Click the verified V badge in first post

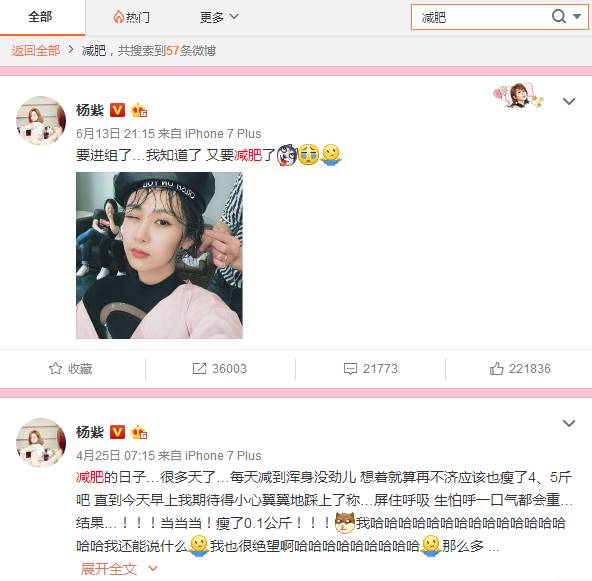(117, 110)
